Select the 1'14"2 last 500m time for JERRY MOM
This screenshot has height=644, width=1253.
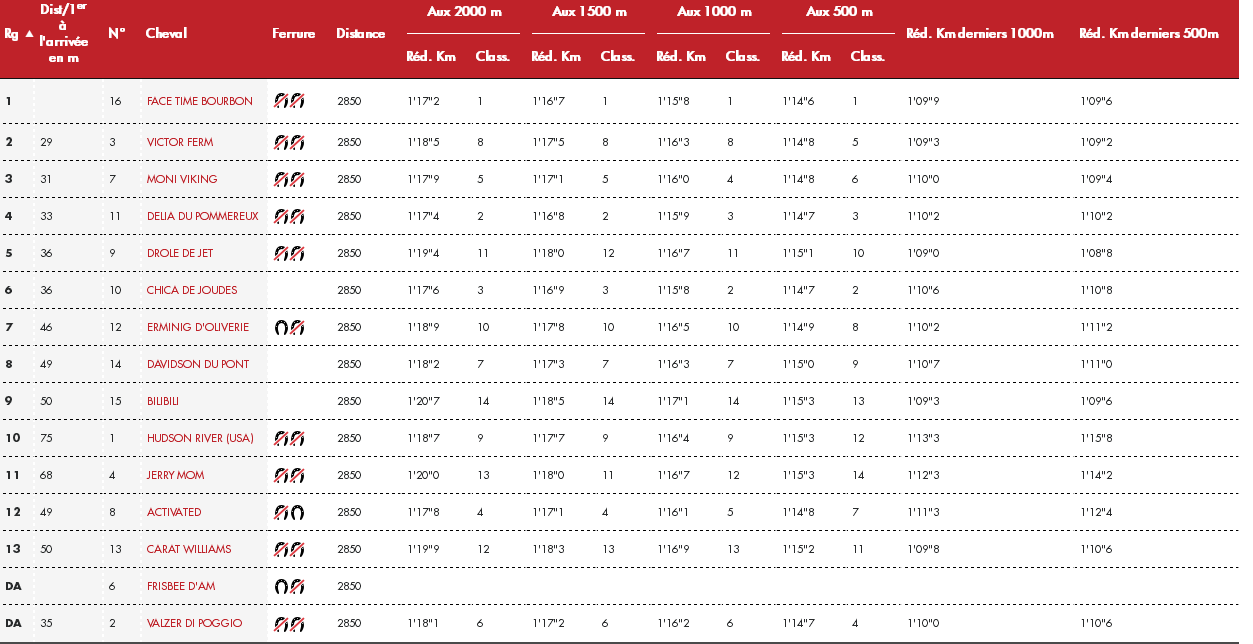click(1097, 475)
